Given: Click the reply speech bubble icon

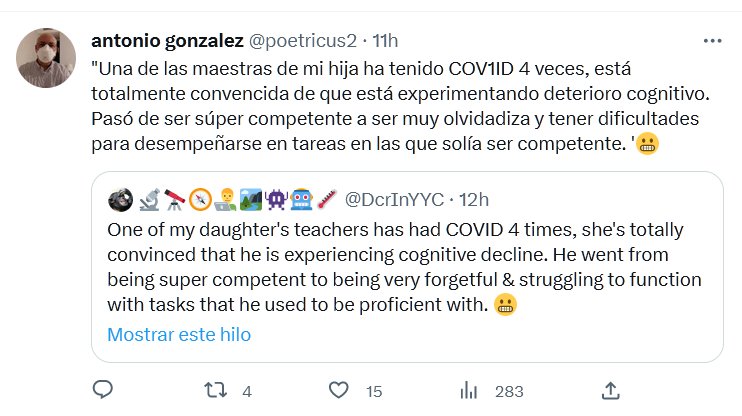Looking at the screenshot, I should [x=102, y=390].
